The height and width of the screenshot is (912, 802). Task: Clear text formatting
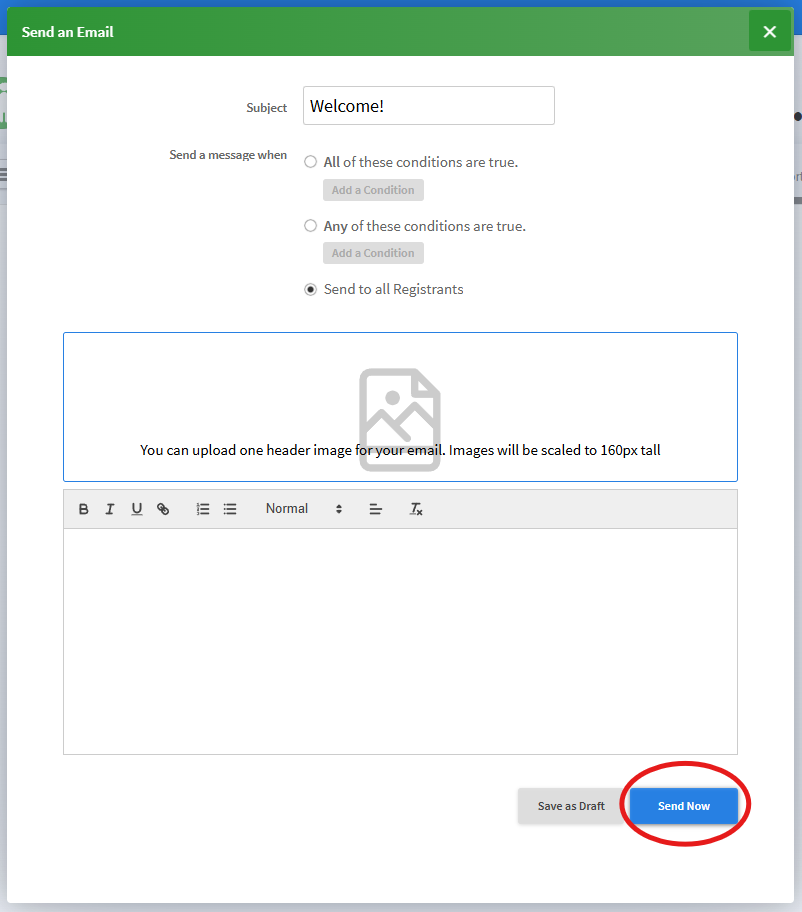click(416, 509)
